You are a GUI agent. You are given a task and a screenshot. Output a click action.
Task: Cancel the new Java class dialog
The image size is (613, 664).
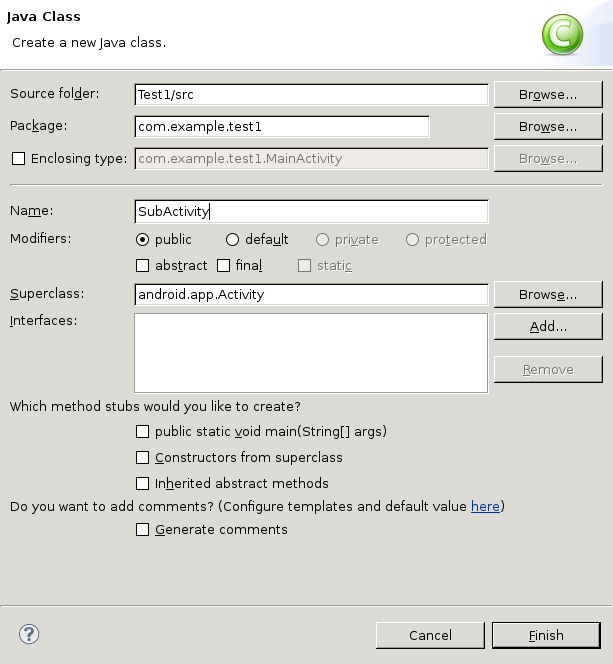(x=430, y=635)
